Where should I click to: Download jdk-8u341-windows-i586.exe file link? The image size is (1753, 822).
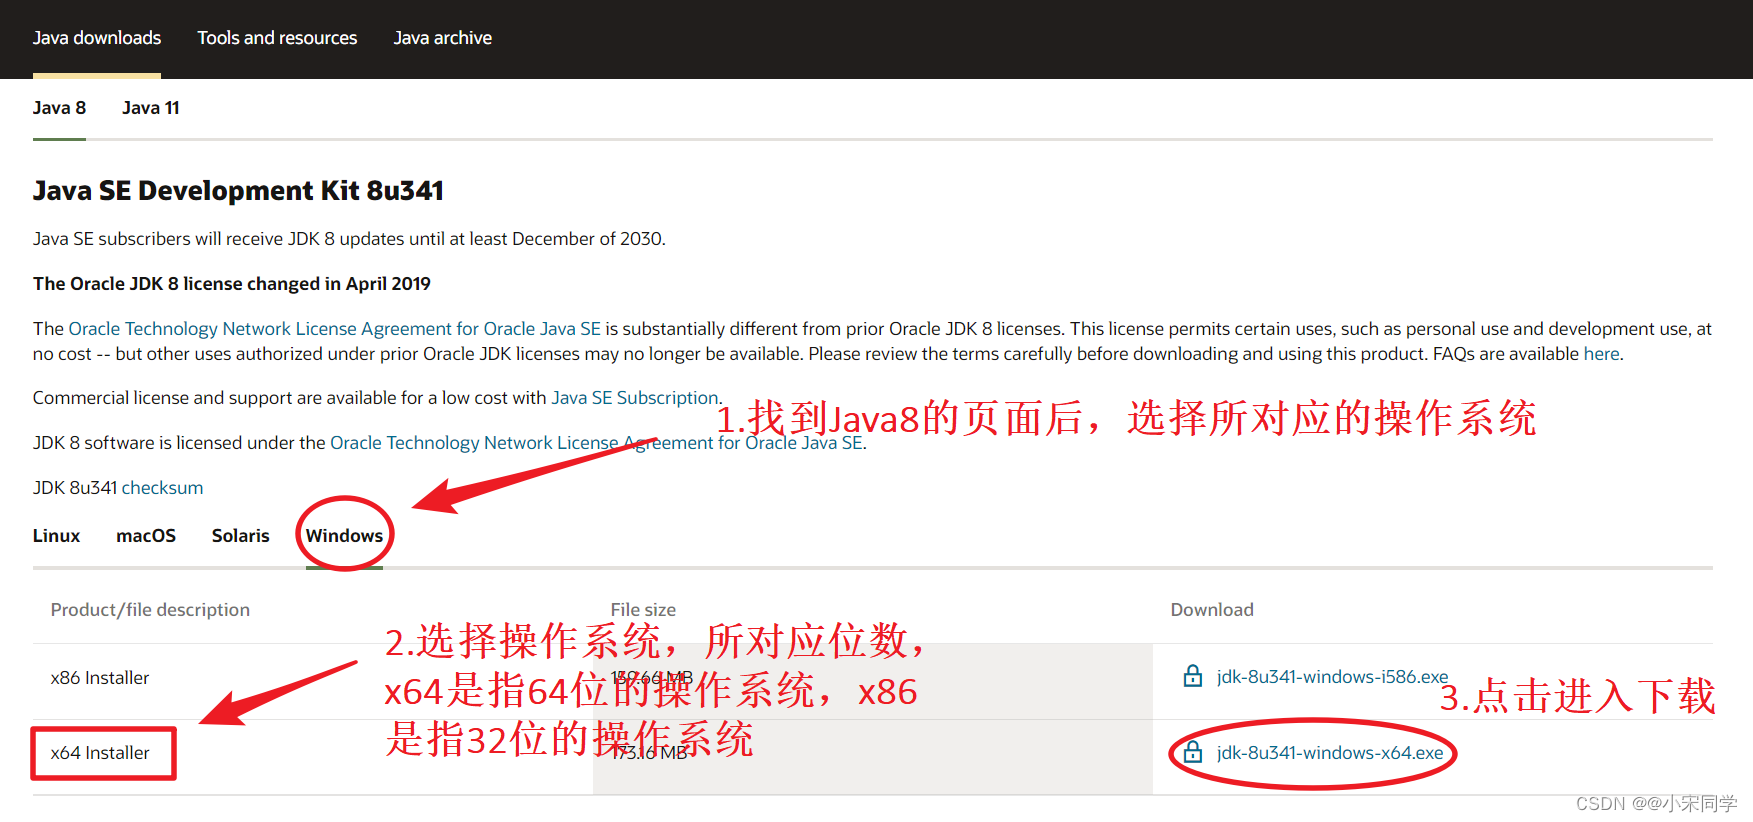point(1332,677)
